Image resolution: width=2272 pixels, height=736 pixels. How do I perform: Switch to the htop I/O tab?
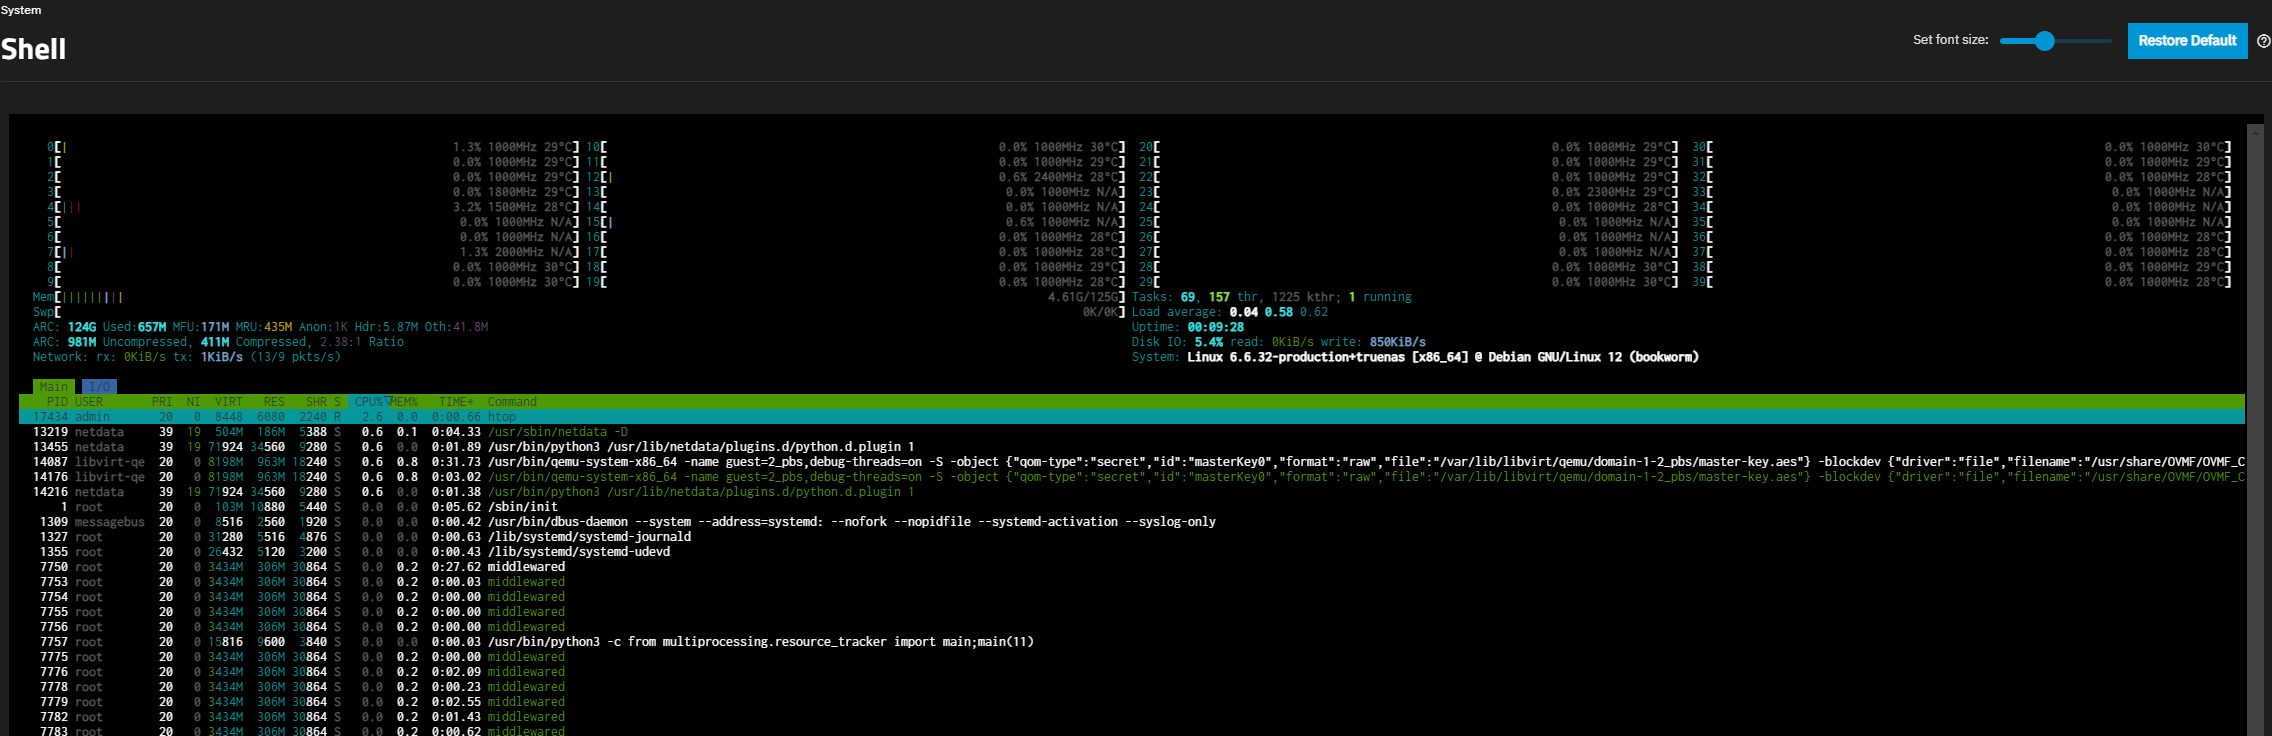tap(100, 387)
